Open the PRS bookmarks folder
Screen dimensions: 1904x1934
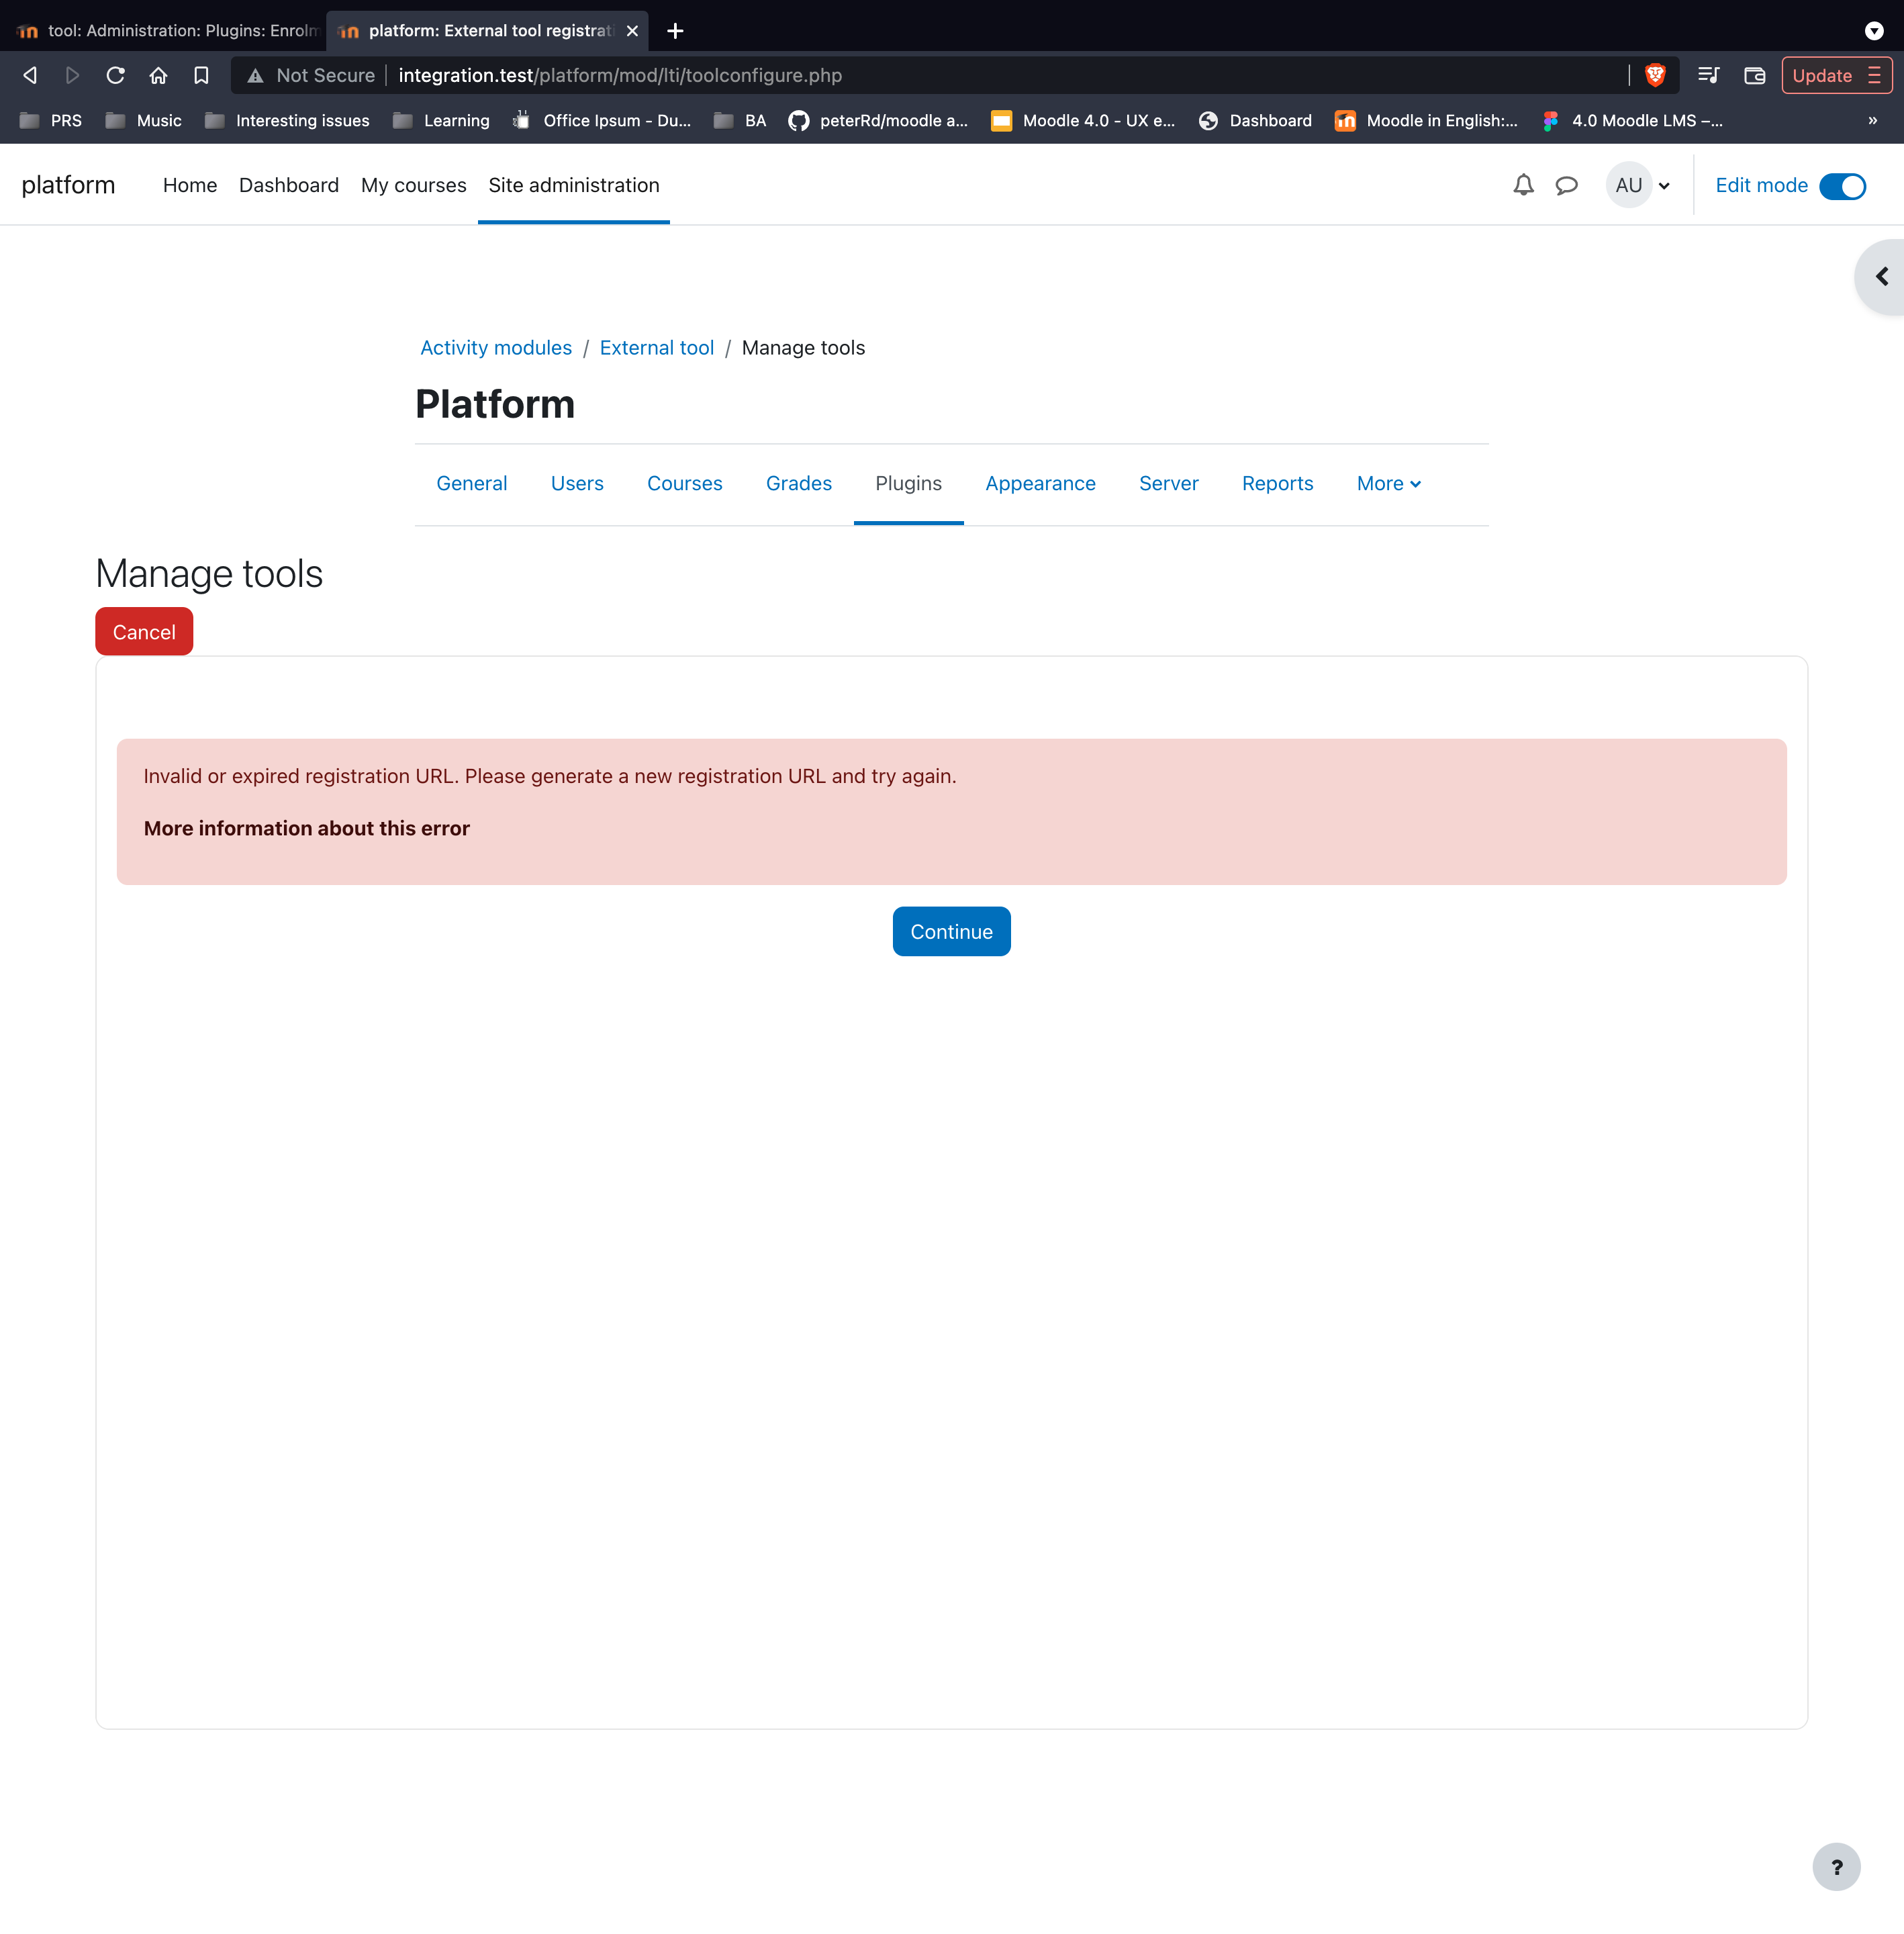[x=51, y=120]
